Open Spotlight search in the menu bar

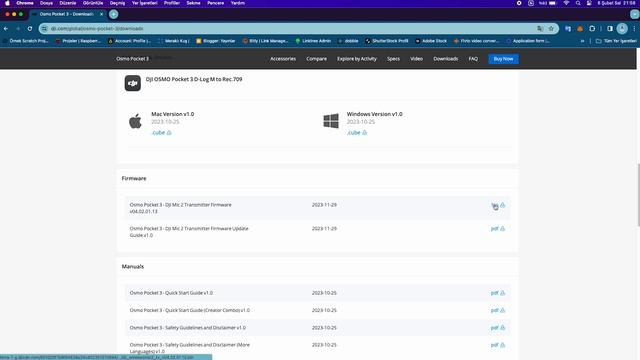pyautogui.click(x=578, y=3)
